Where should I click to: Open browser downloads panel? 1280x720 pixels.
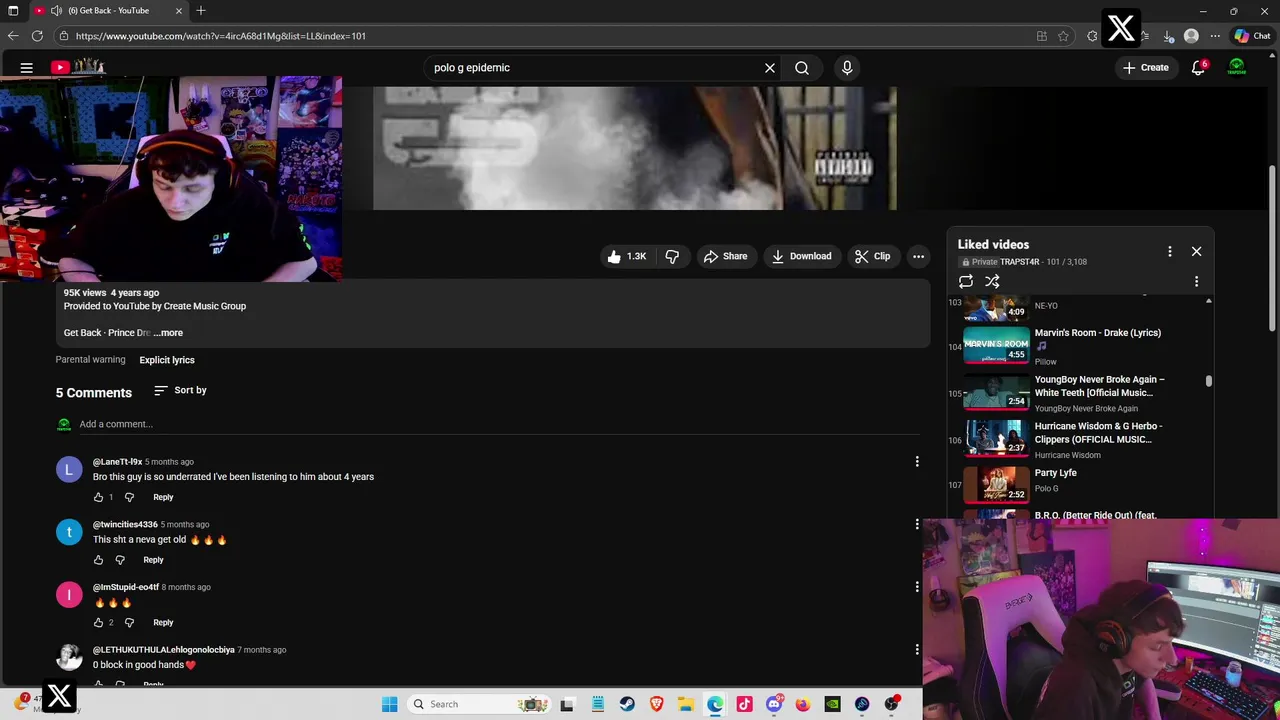pos(1168,36)
